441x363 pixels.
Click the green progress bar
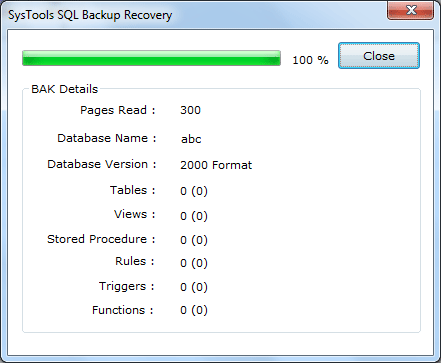(x=151, y=58)
